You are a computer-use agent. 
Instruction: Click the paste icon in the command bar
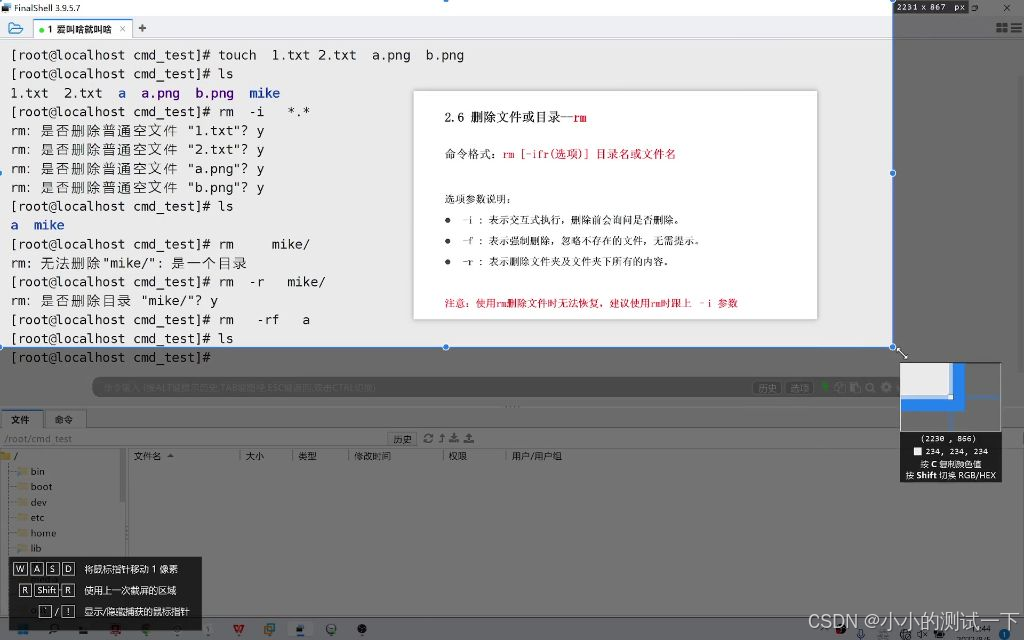(855, 388)
